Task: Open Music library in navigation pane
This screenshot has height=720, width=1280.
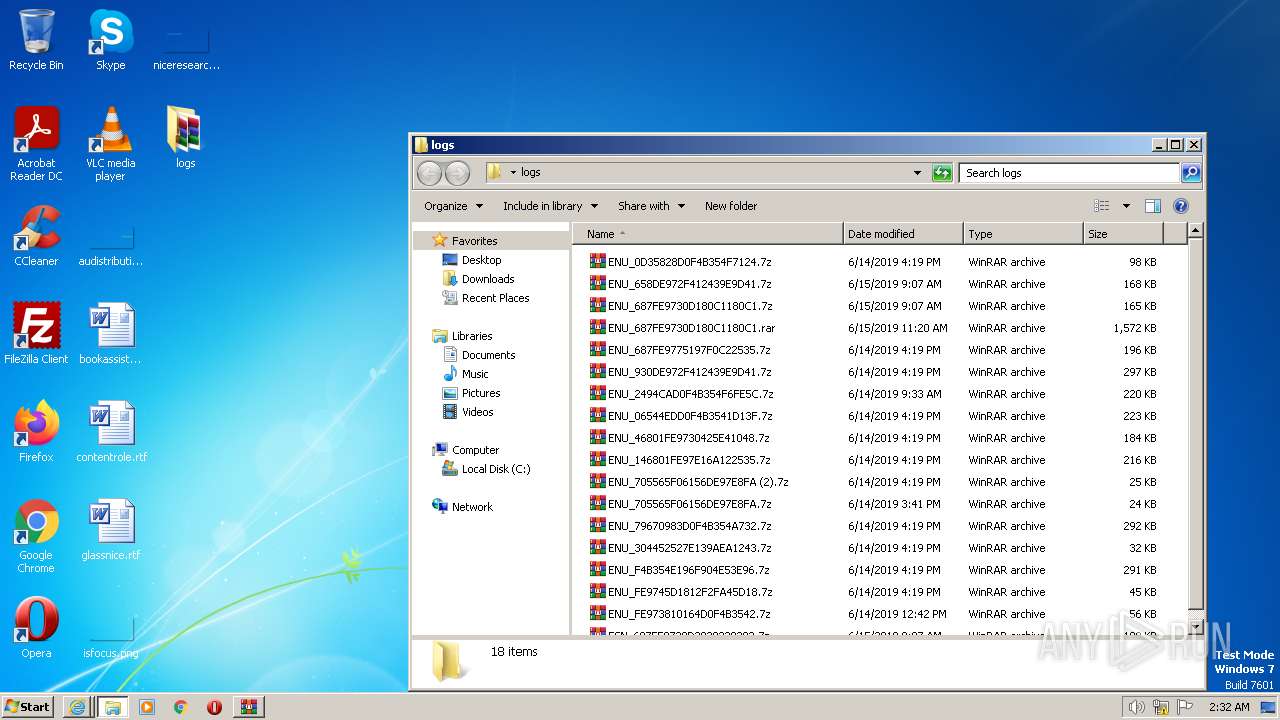Action: click(x=475, y=374)
